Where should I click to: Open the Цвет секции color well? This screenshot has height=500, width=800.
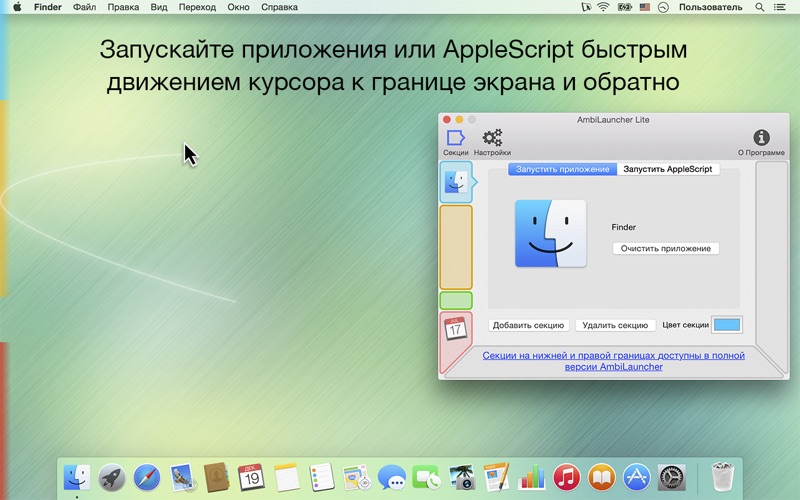point(727,324)
